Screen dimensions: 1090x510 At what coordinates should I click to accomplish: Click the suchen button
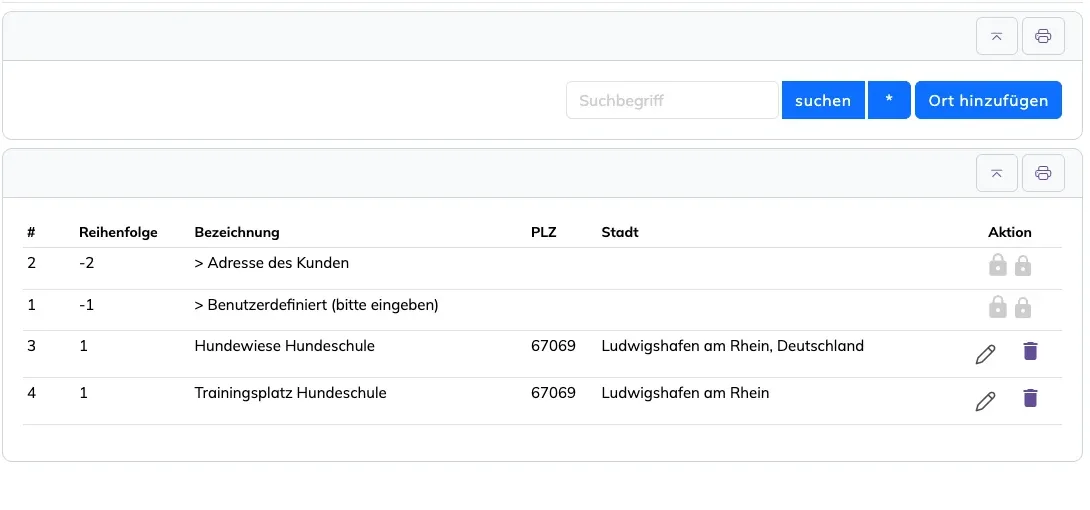(x=823, y=100)
